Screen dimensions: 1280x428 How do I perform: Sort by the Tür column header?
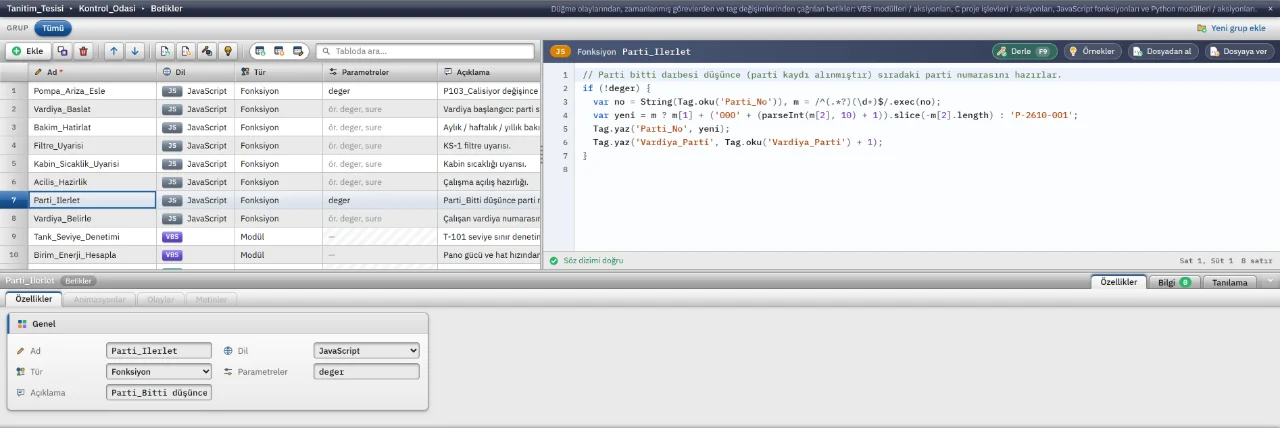tap(279, 72)
